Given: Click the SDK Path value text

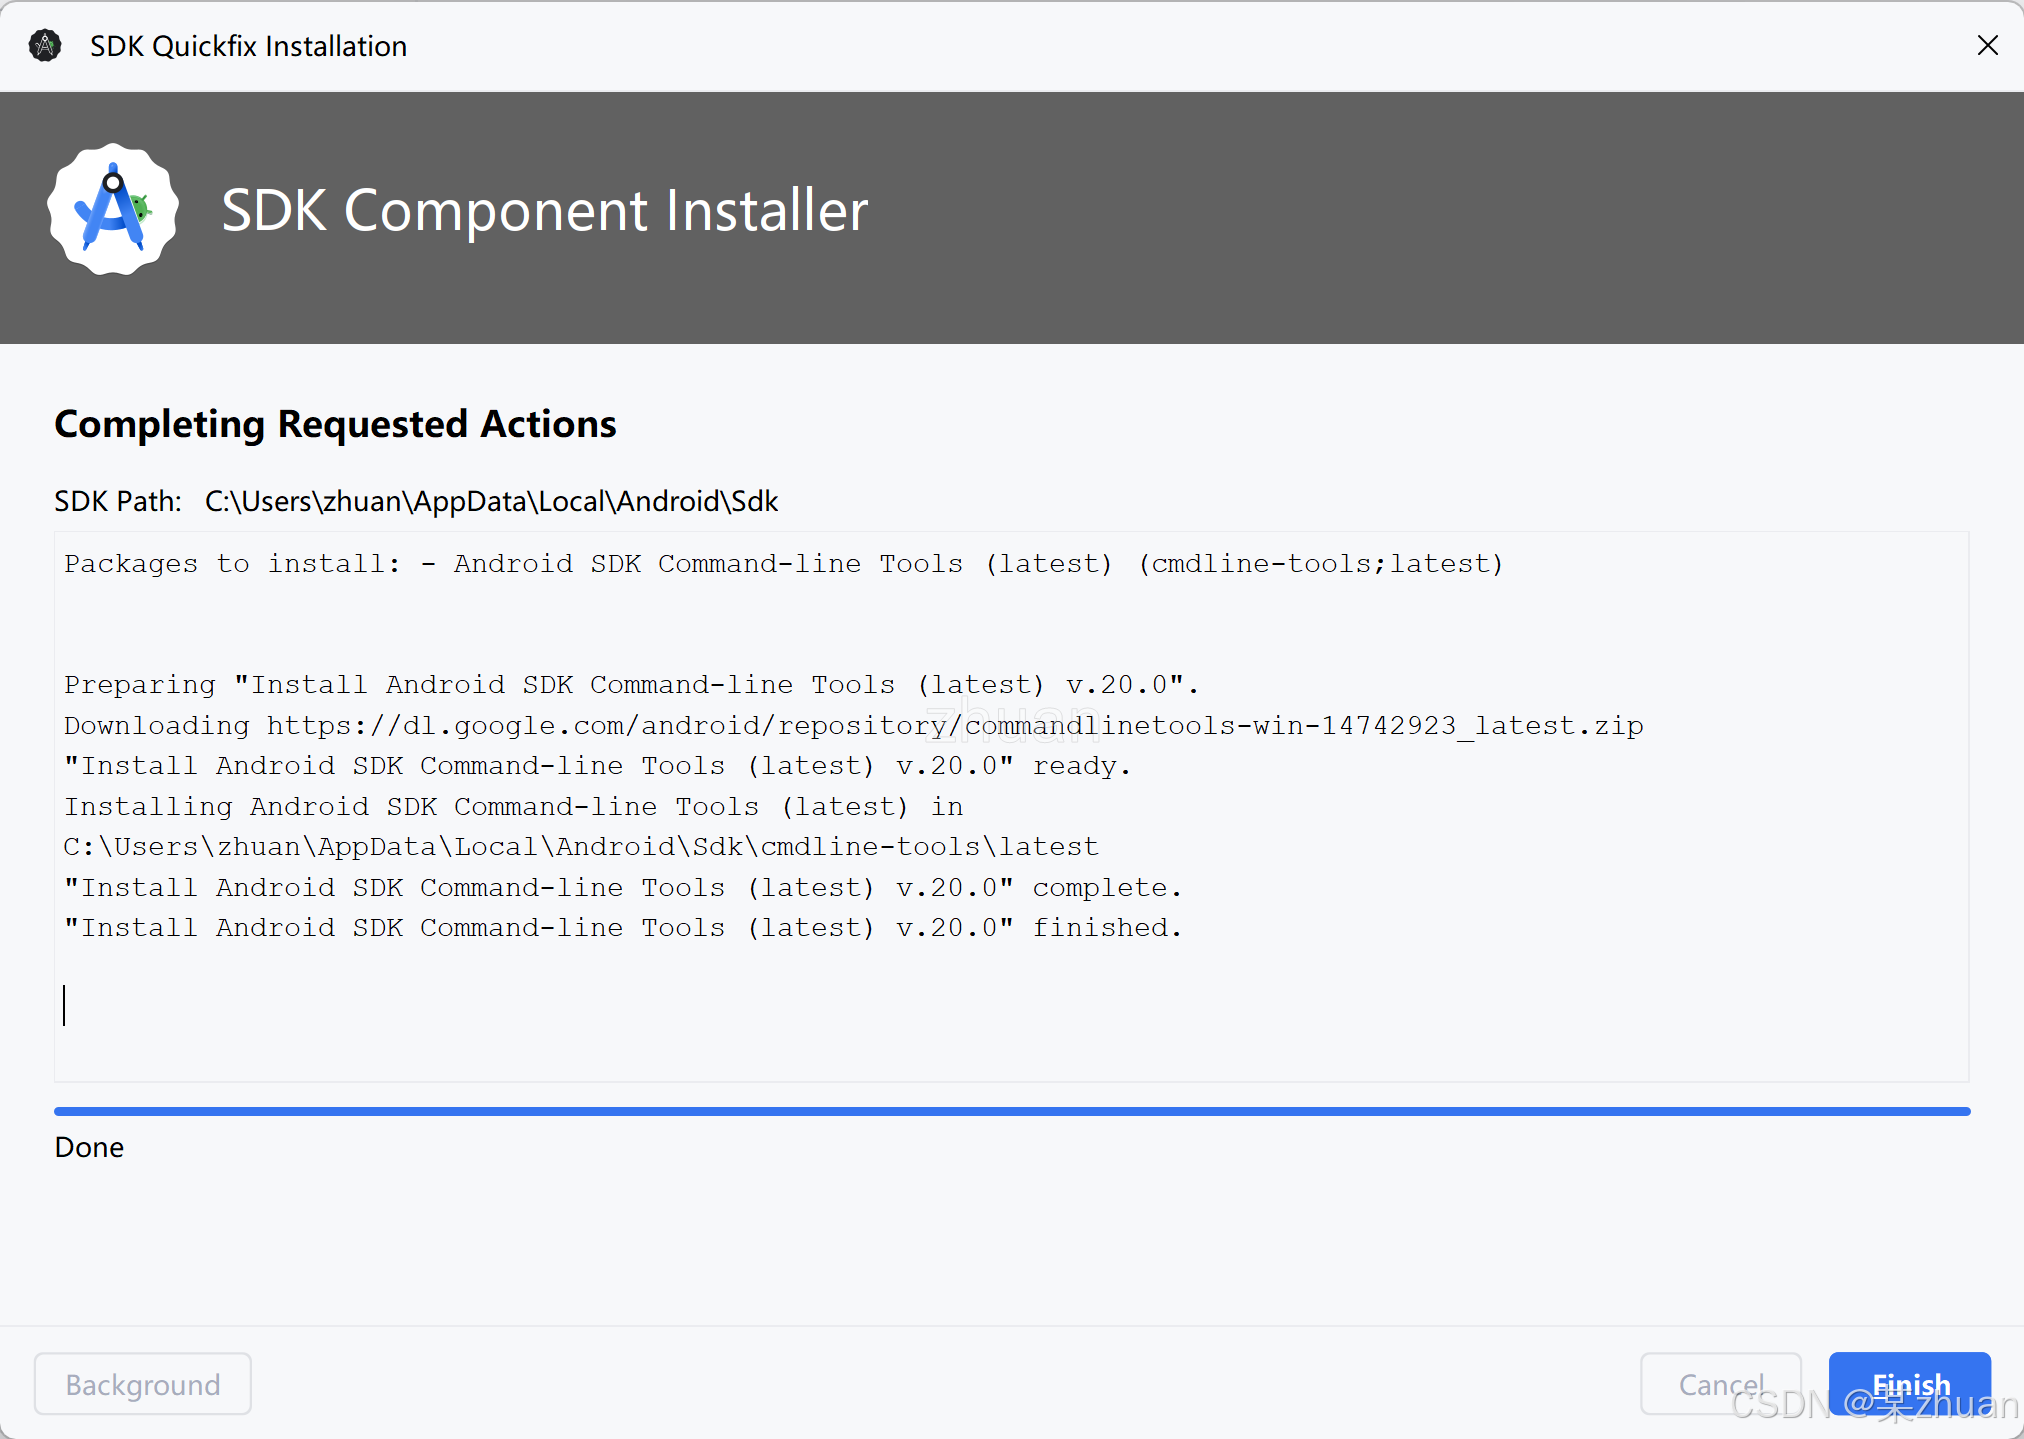Looking at the screenshot, I should [491, 501].
